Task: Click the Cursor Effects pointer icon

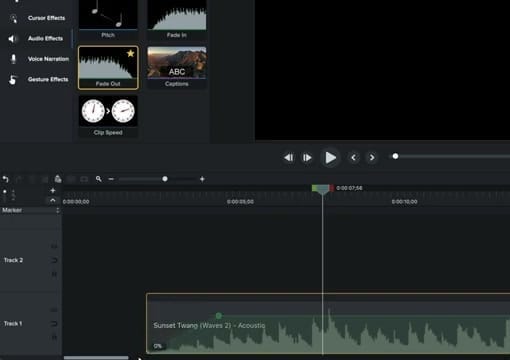Action: point(13,18)
